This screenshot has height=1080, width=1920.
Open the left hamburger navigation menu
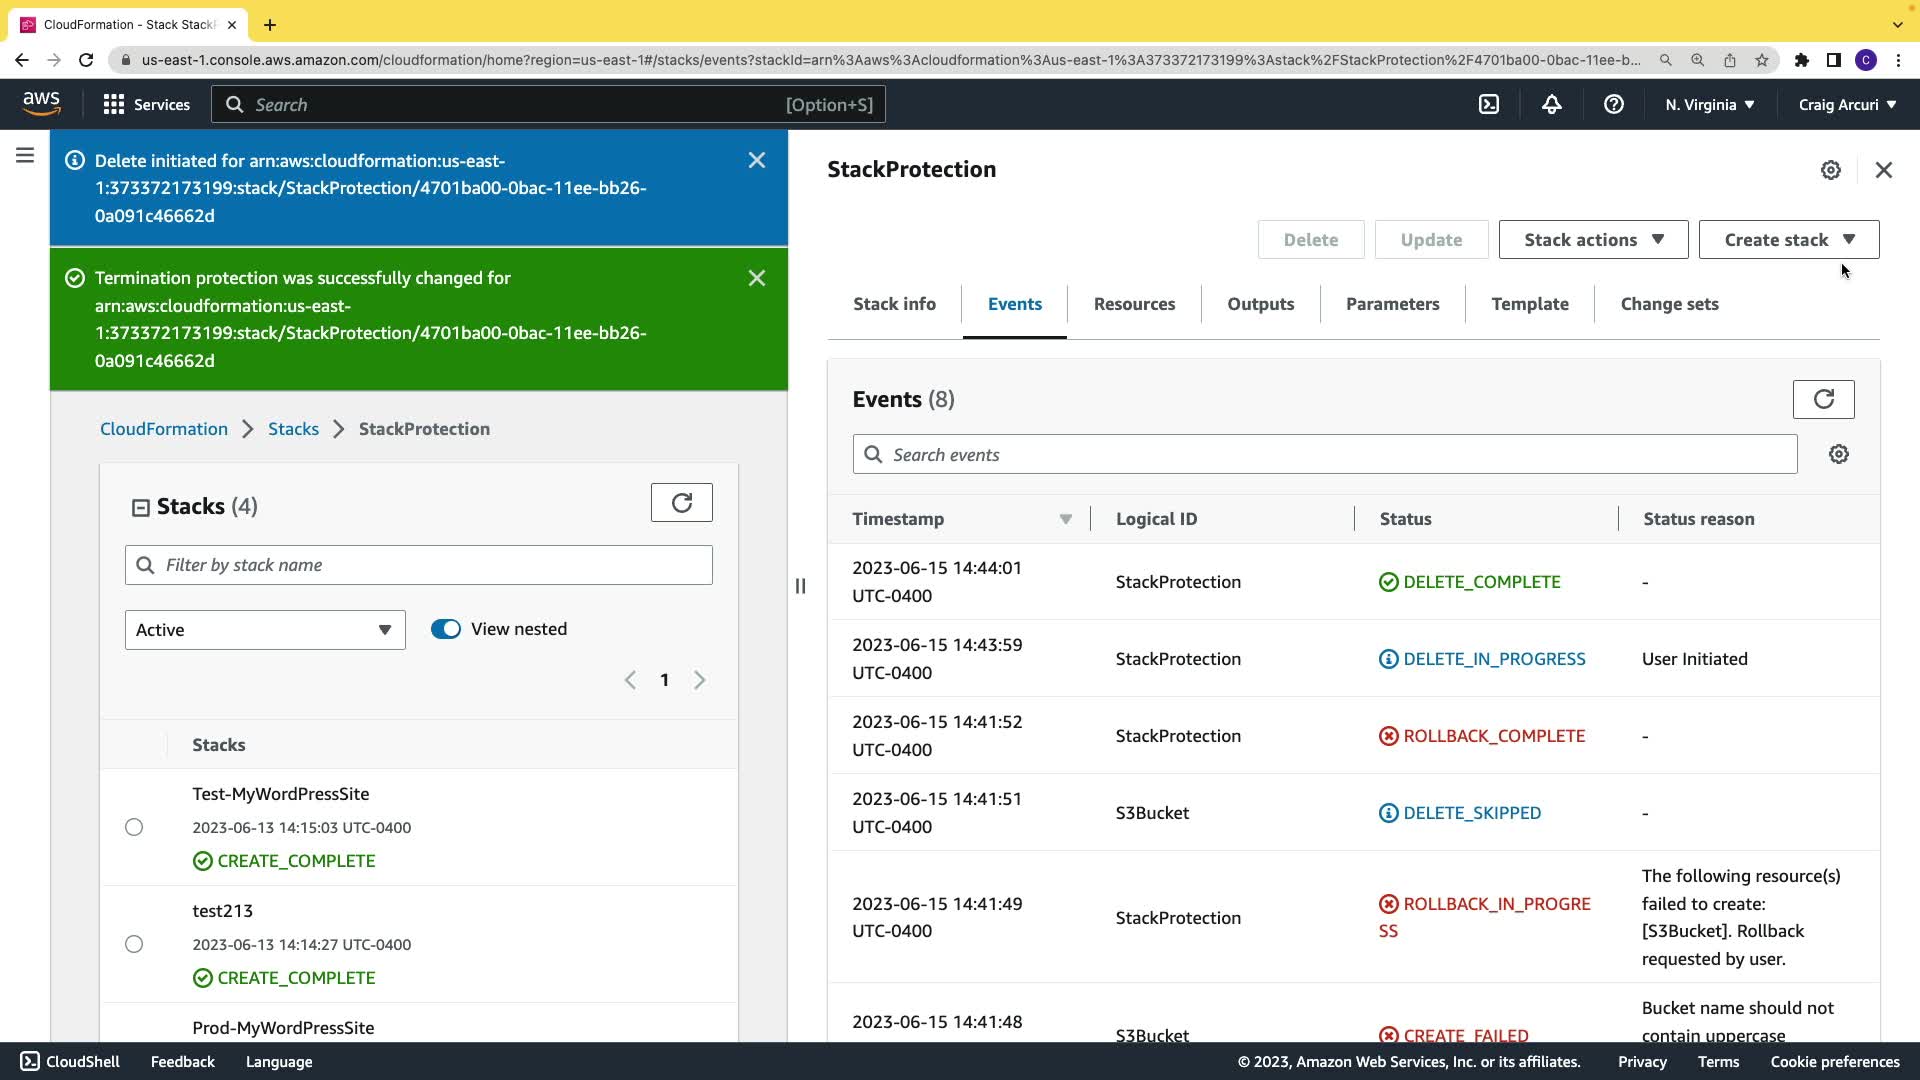[x=25, y=156]
